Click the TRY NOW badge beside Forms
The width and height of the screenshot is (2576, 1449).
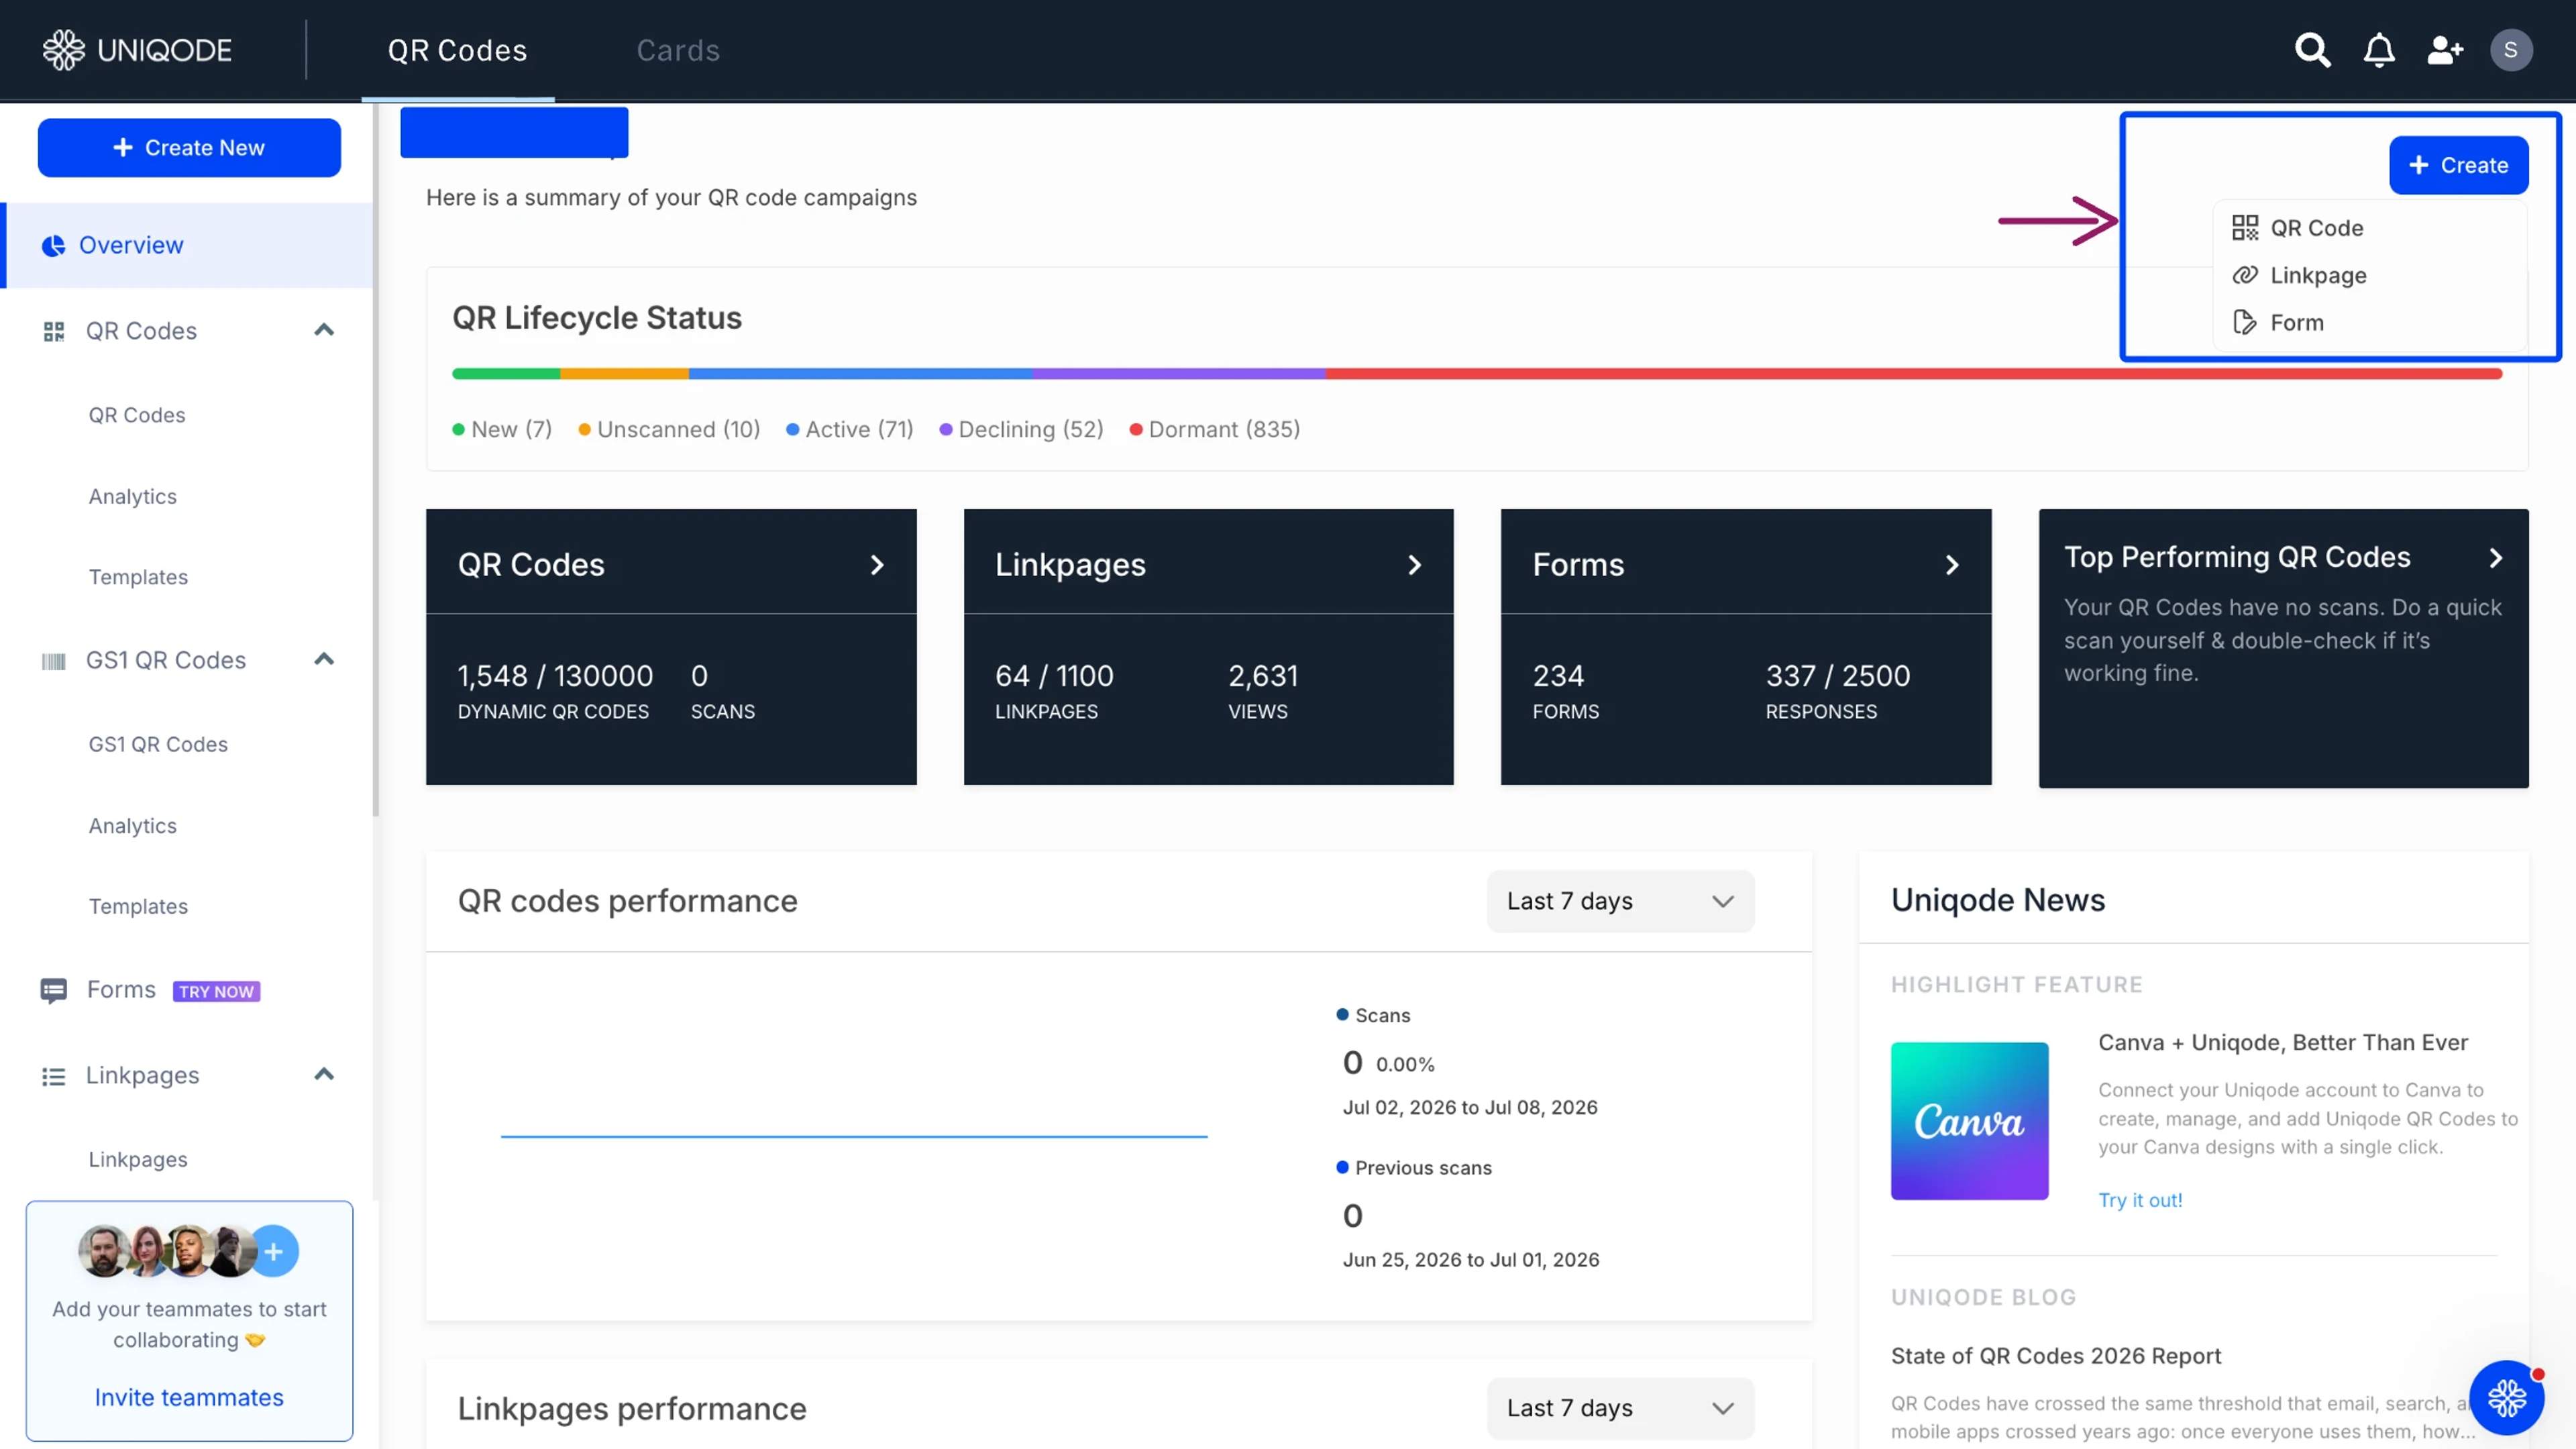[216, 991]
